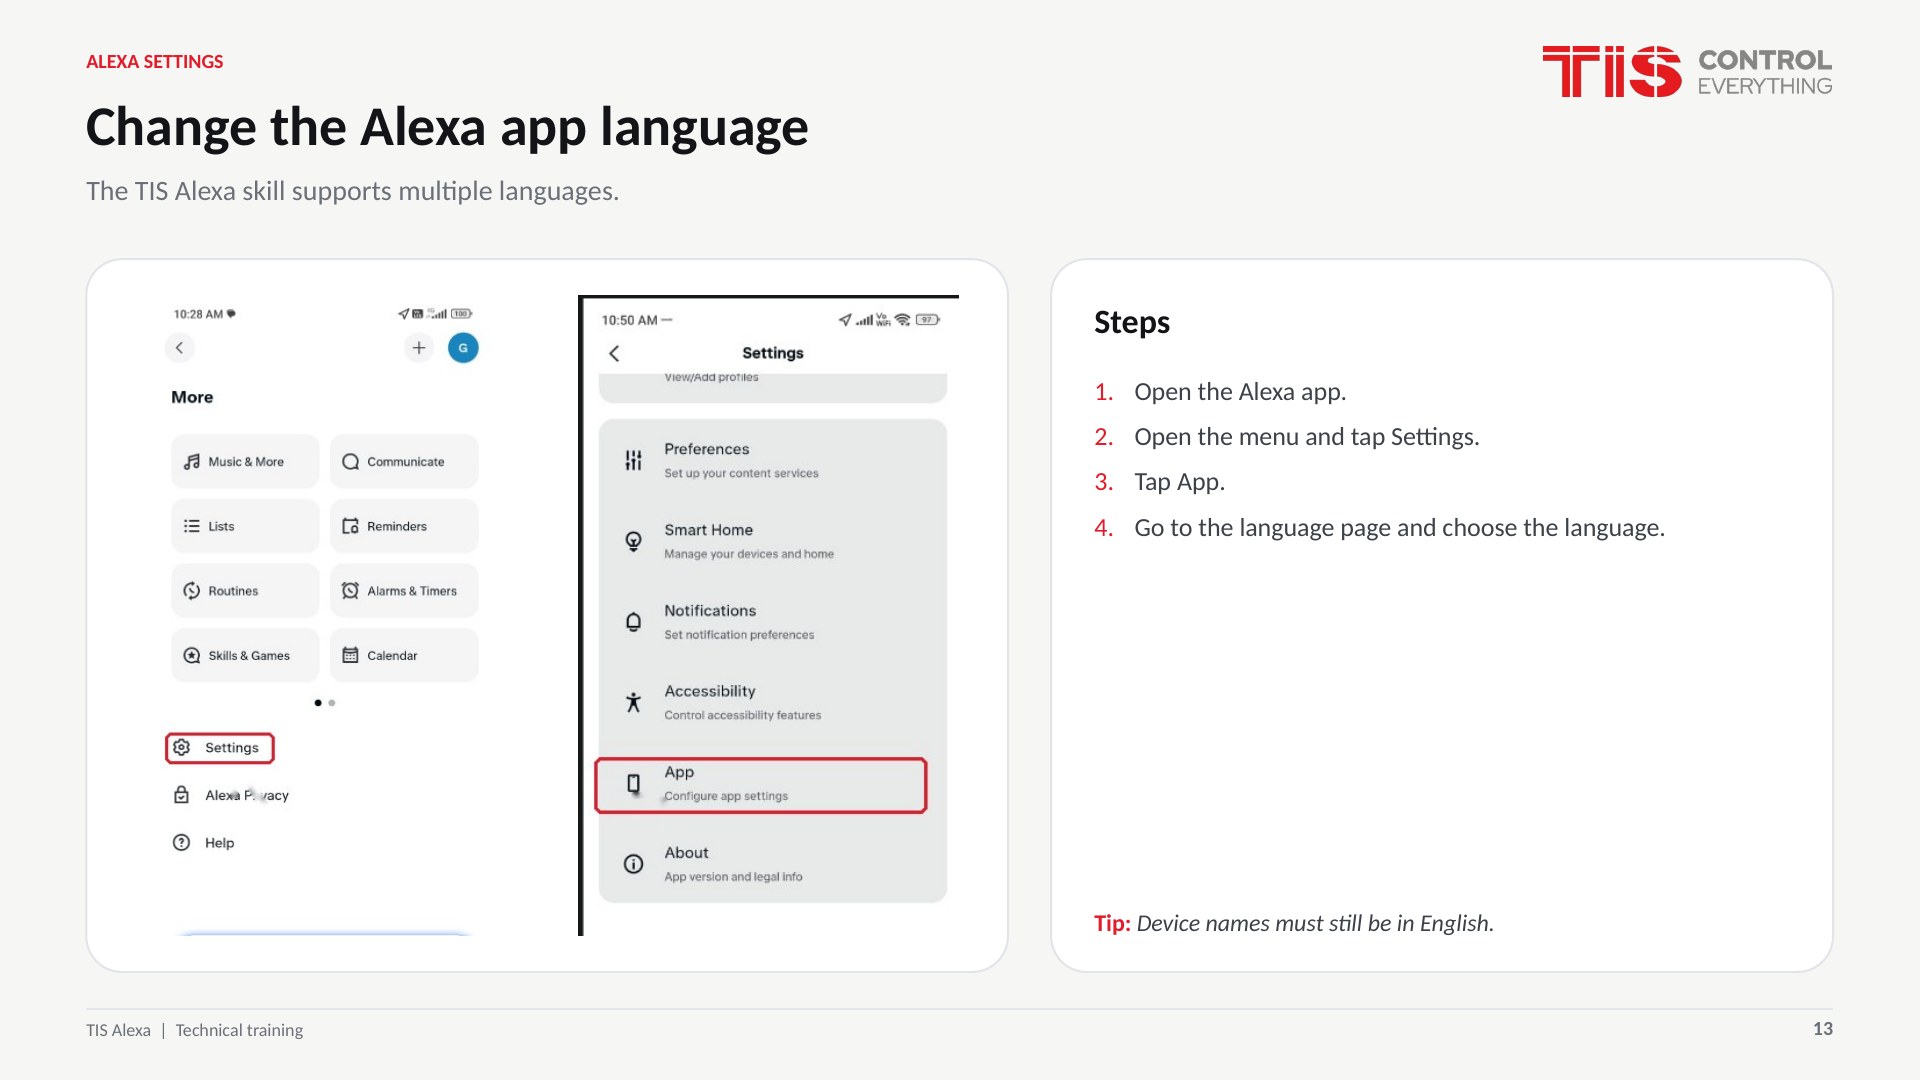Click the page number 13
The image size is (1920, 1080).
(x=1823, y=1029)
